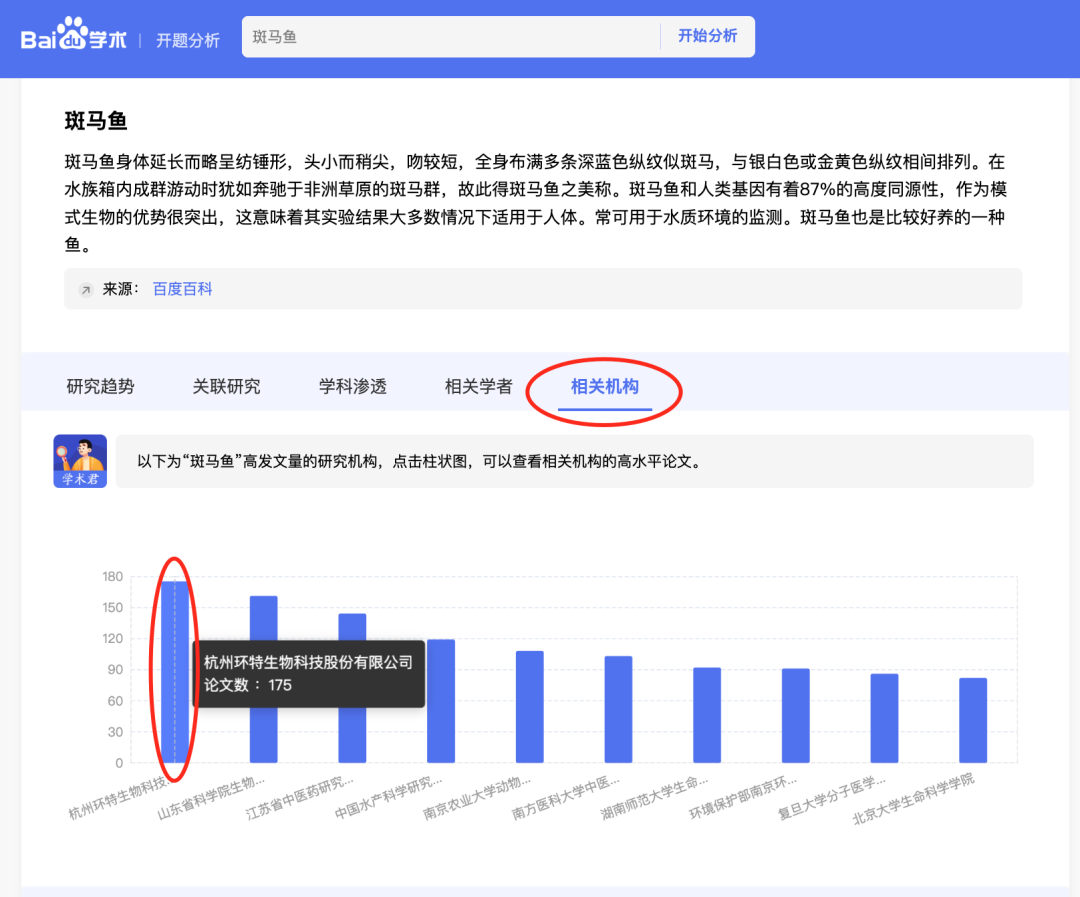Click the 湖南师范大学生命 bar
This screenshot has width=1080, height=897.
(707, 715)
